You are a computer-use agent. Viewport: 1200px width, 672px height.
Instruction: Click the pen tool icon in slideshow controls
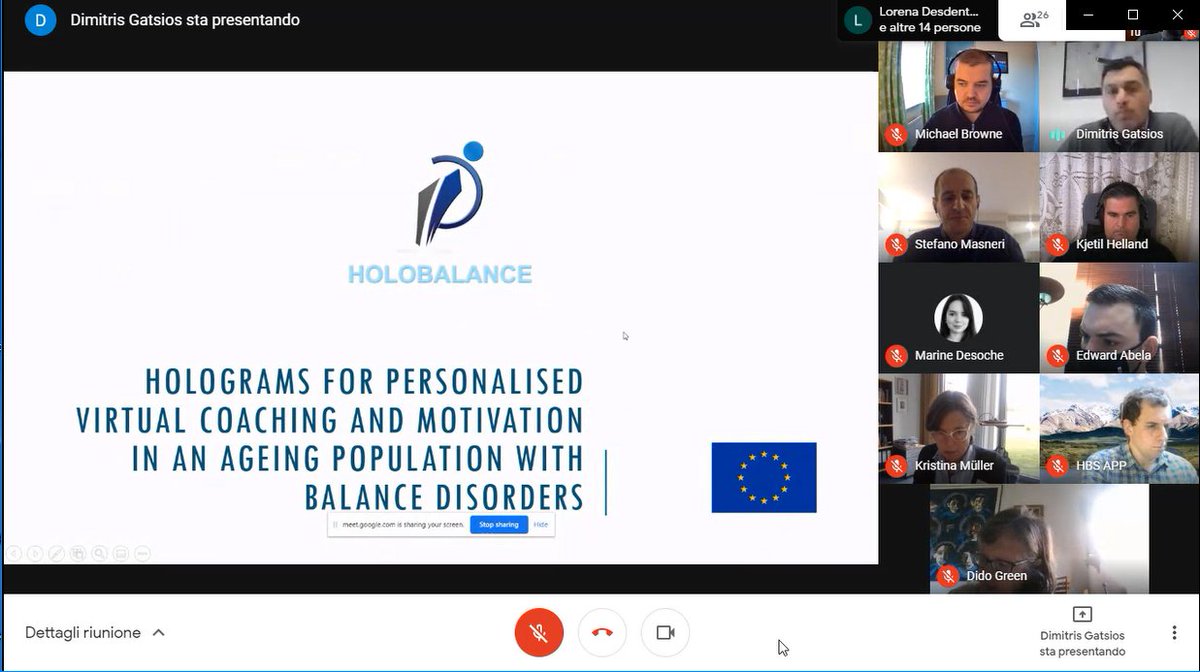point(56,553)
